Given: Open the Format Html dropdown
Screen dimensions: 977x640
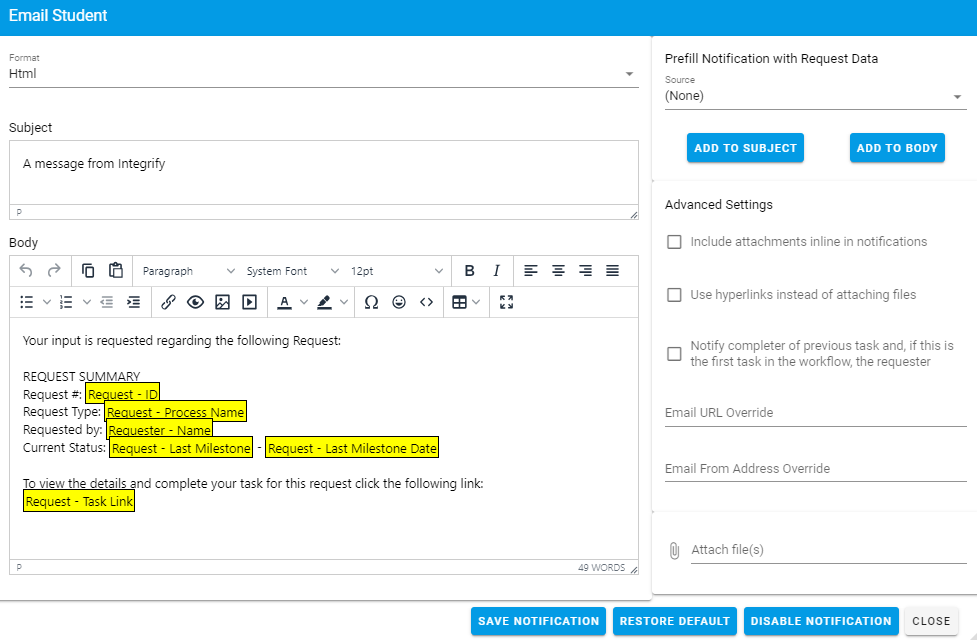Looking at the screenshot, I should coord(323,74).
